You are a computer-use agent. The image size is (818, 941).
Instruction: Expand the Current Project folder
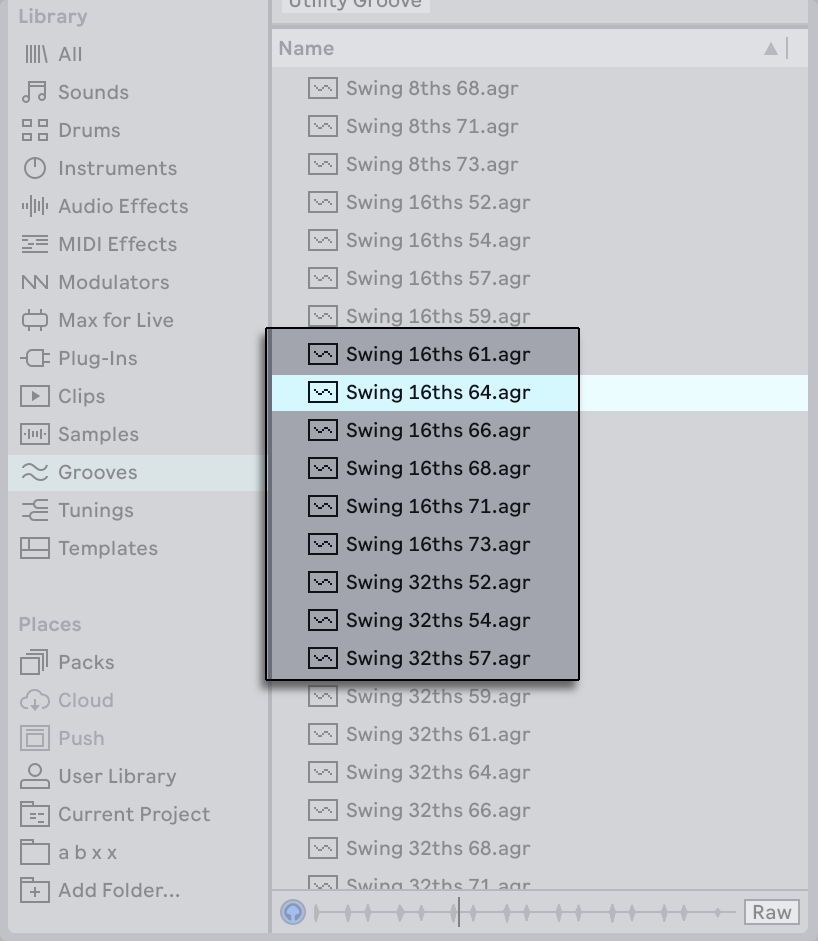pos(131,814)
